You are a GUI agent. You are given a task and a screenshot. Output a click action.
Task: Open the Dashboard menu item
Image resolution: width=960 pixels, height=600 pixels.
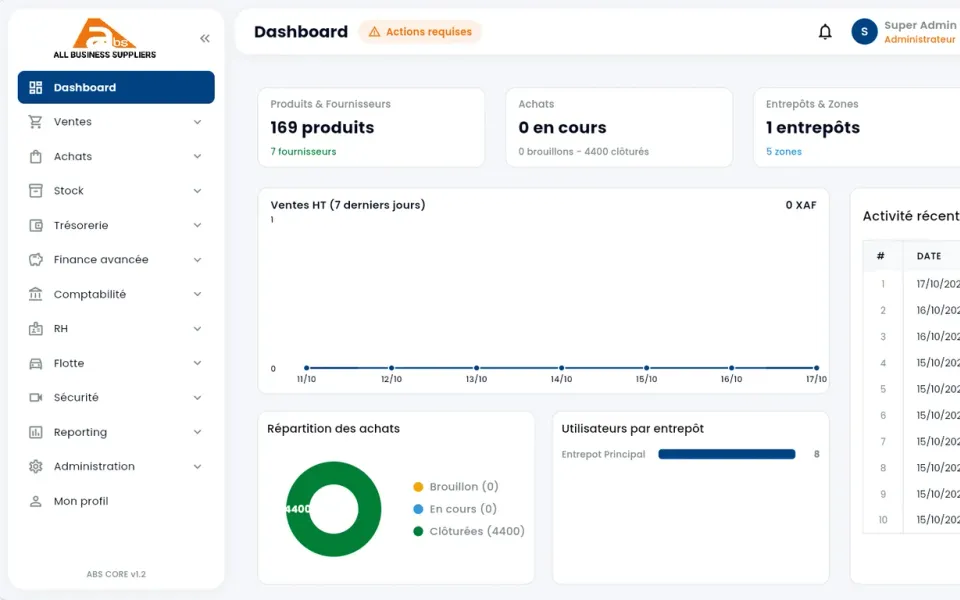(x=116, y=88)
